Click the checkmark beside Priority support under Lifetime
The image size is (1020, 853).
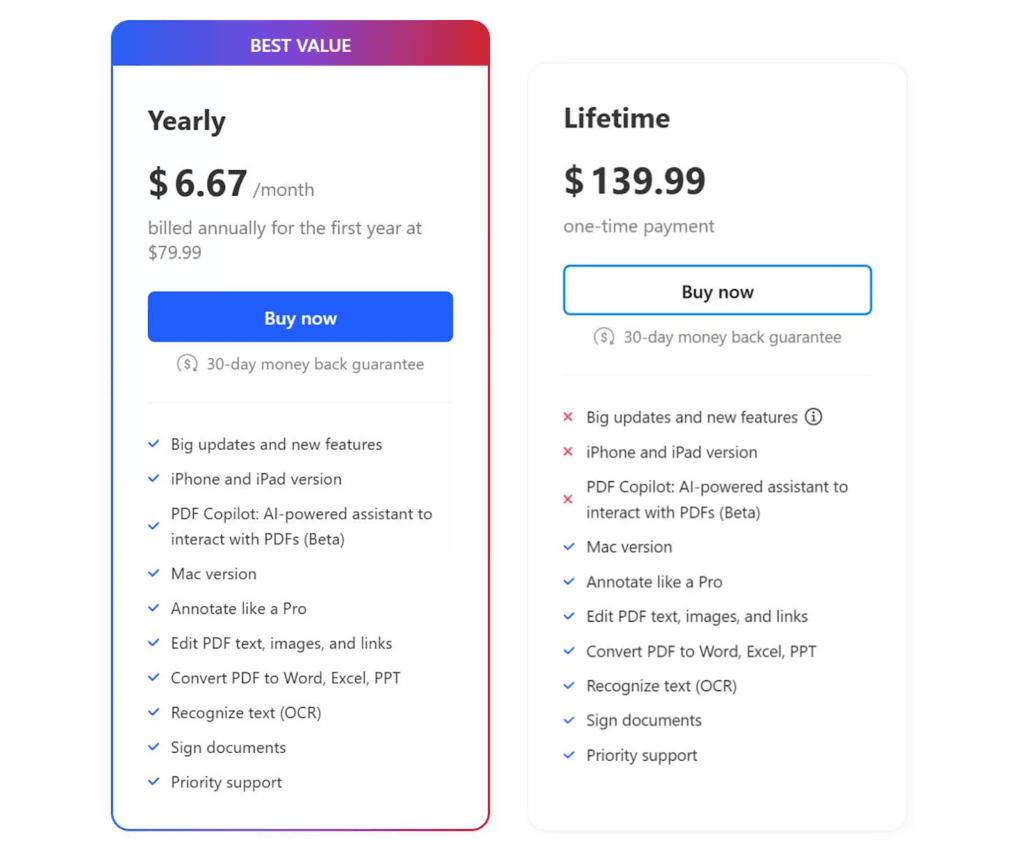point(569,755)
